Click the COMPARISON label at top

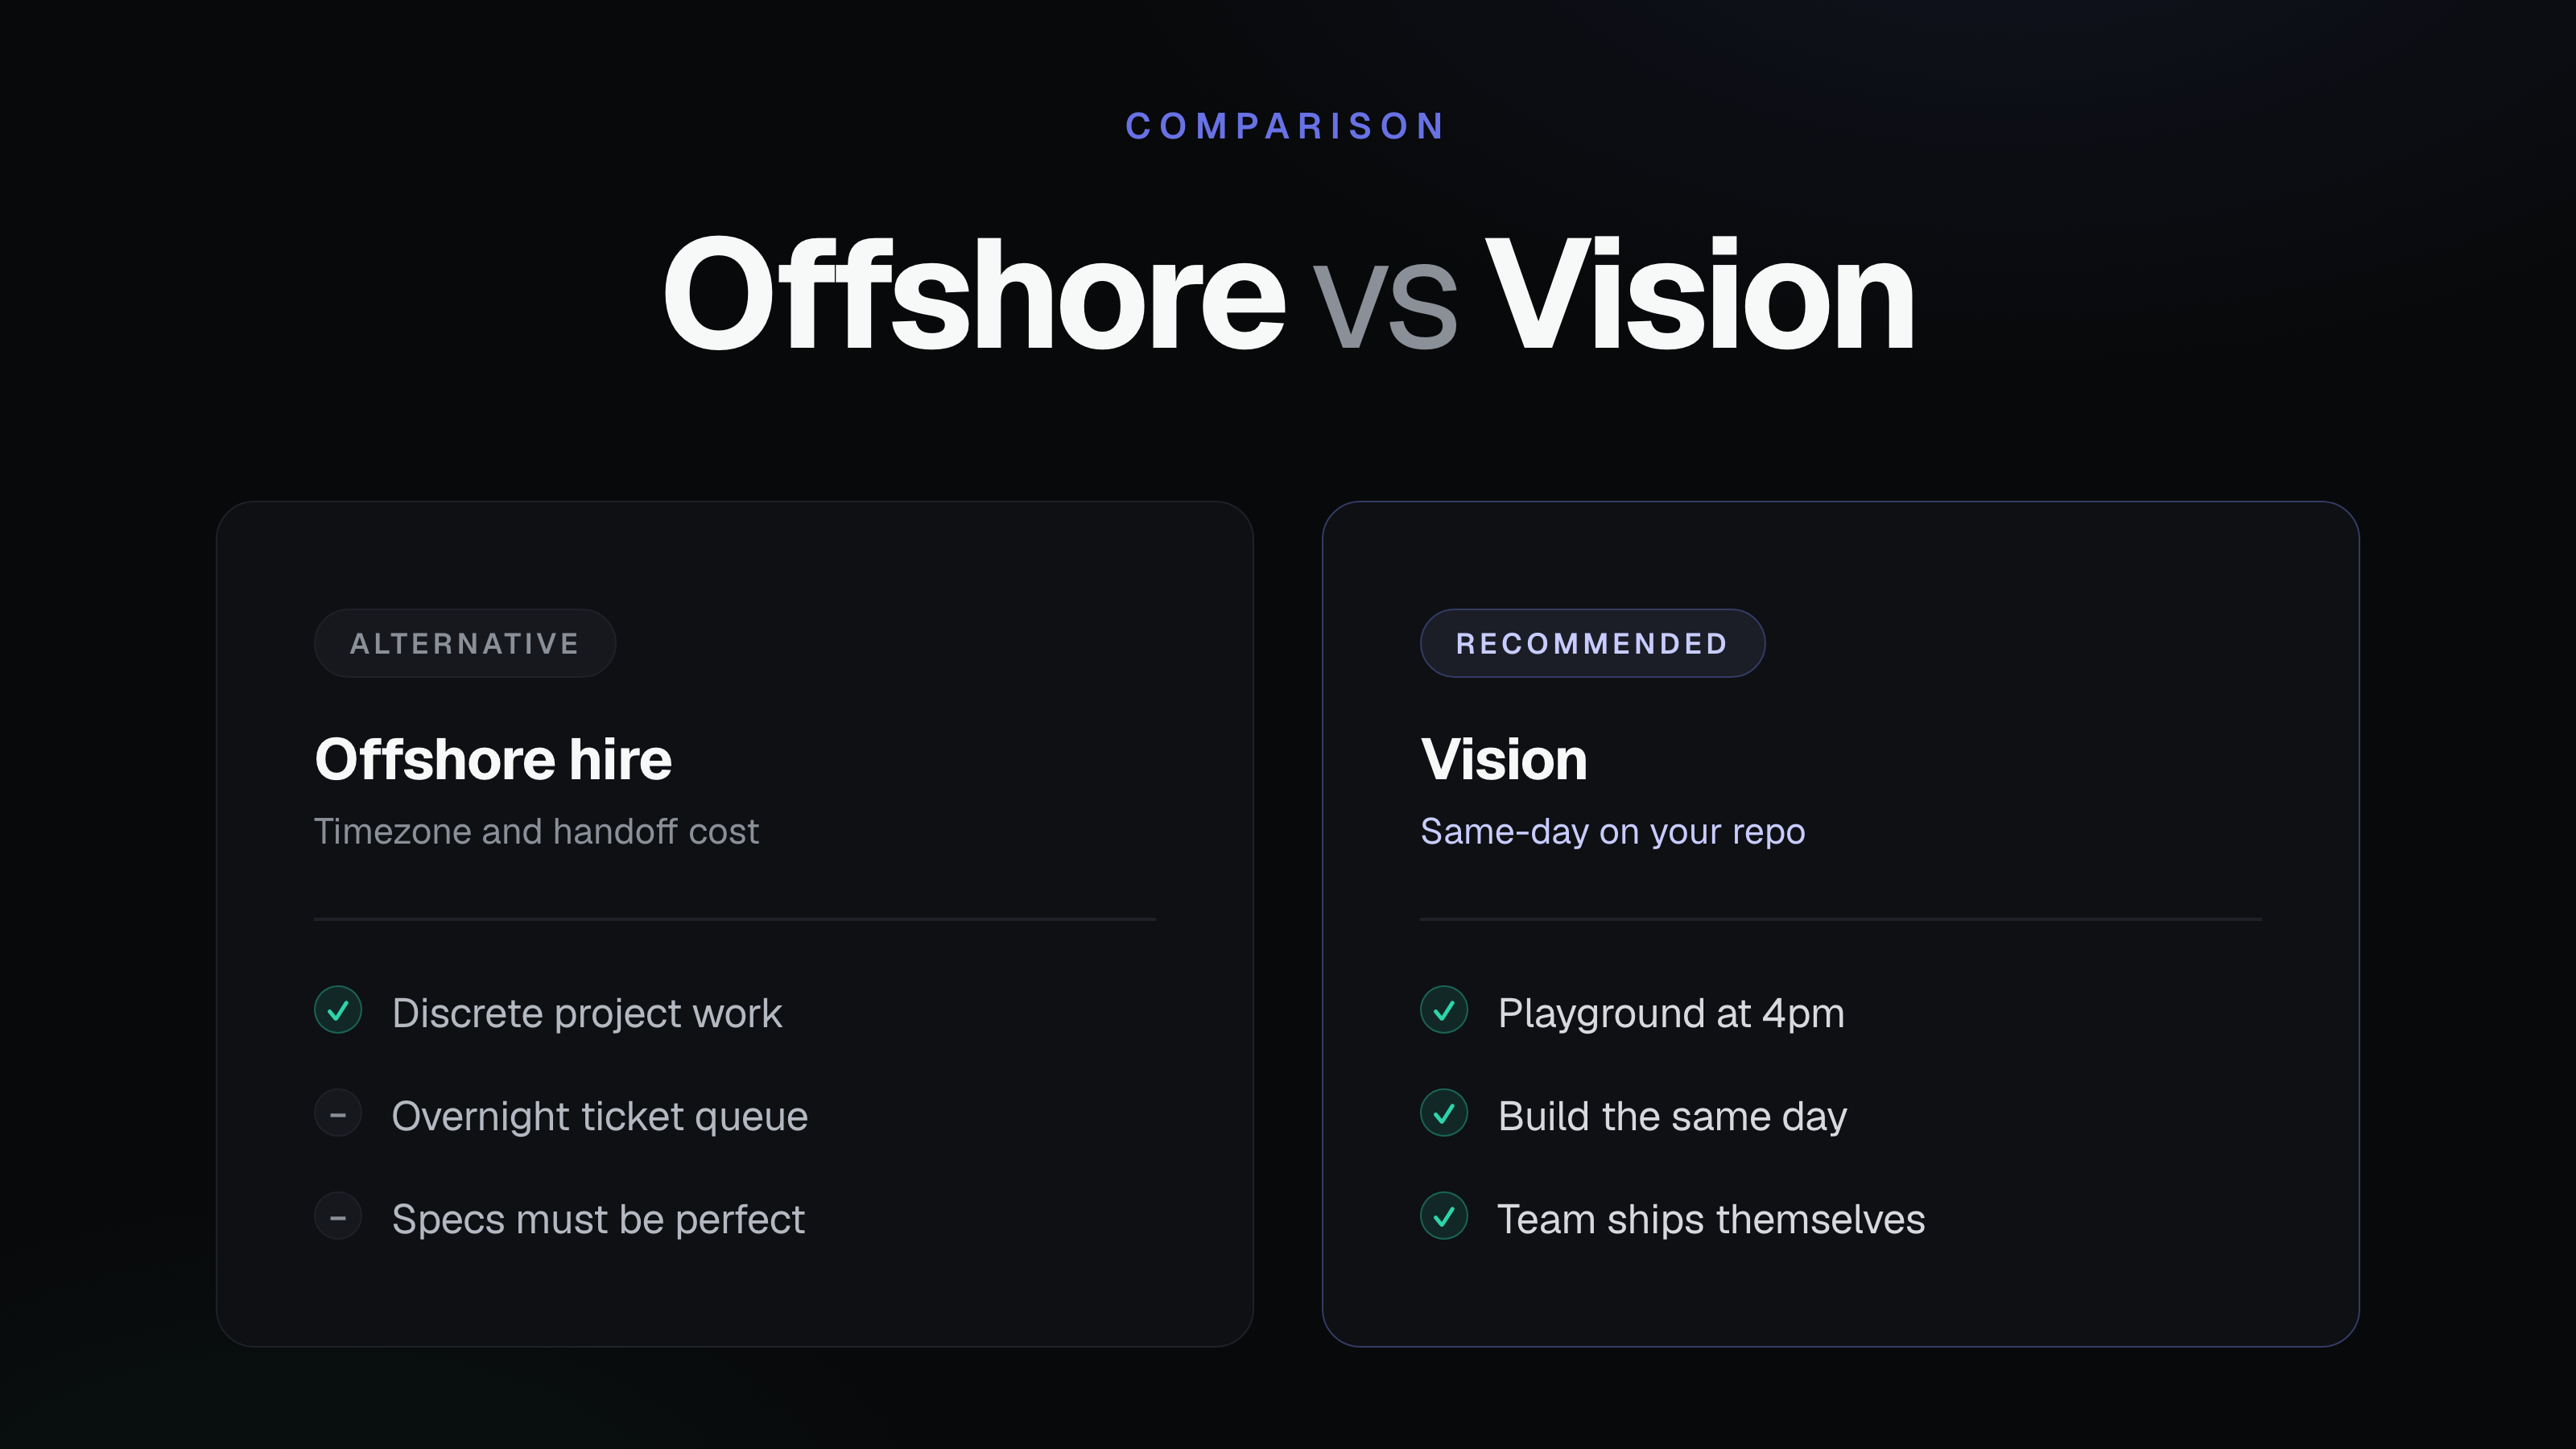[x=1287, y=126]
